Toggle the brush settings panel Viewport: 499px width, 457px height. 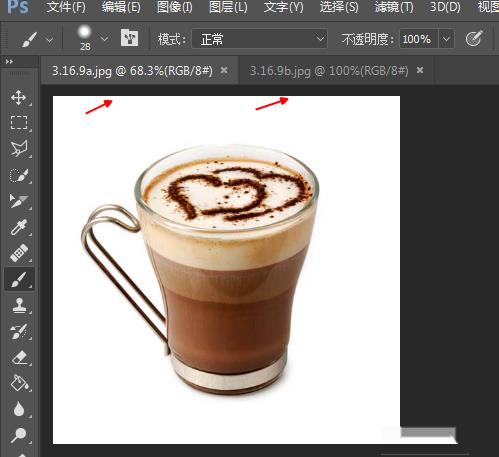129,37
